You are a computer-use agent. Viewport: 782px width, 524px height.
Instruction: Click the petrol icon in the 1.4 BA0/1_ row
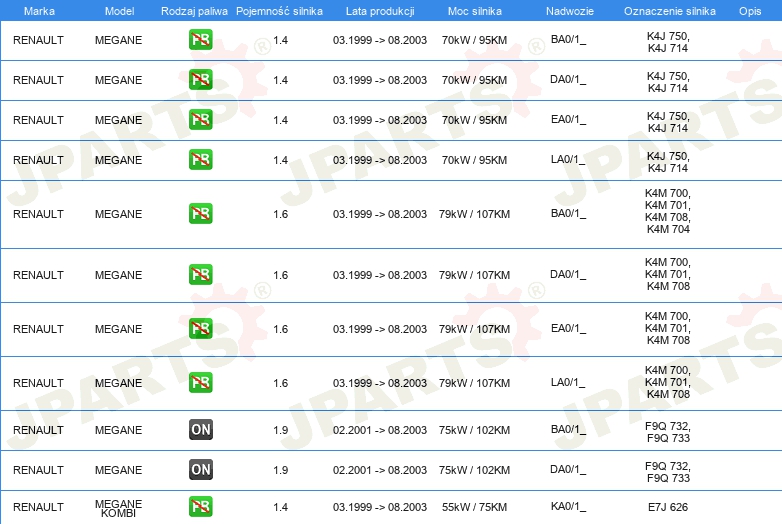pyautogui.click(x=201, y=40)
